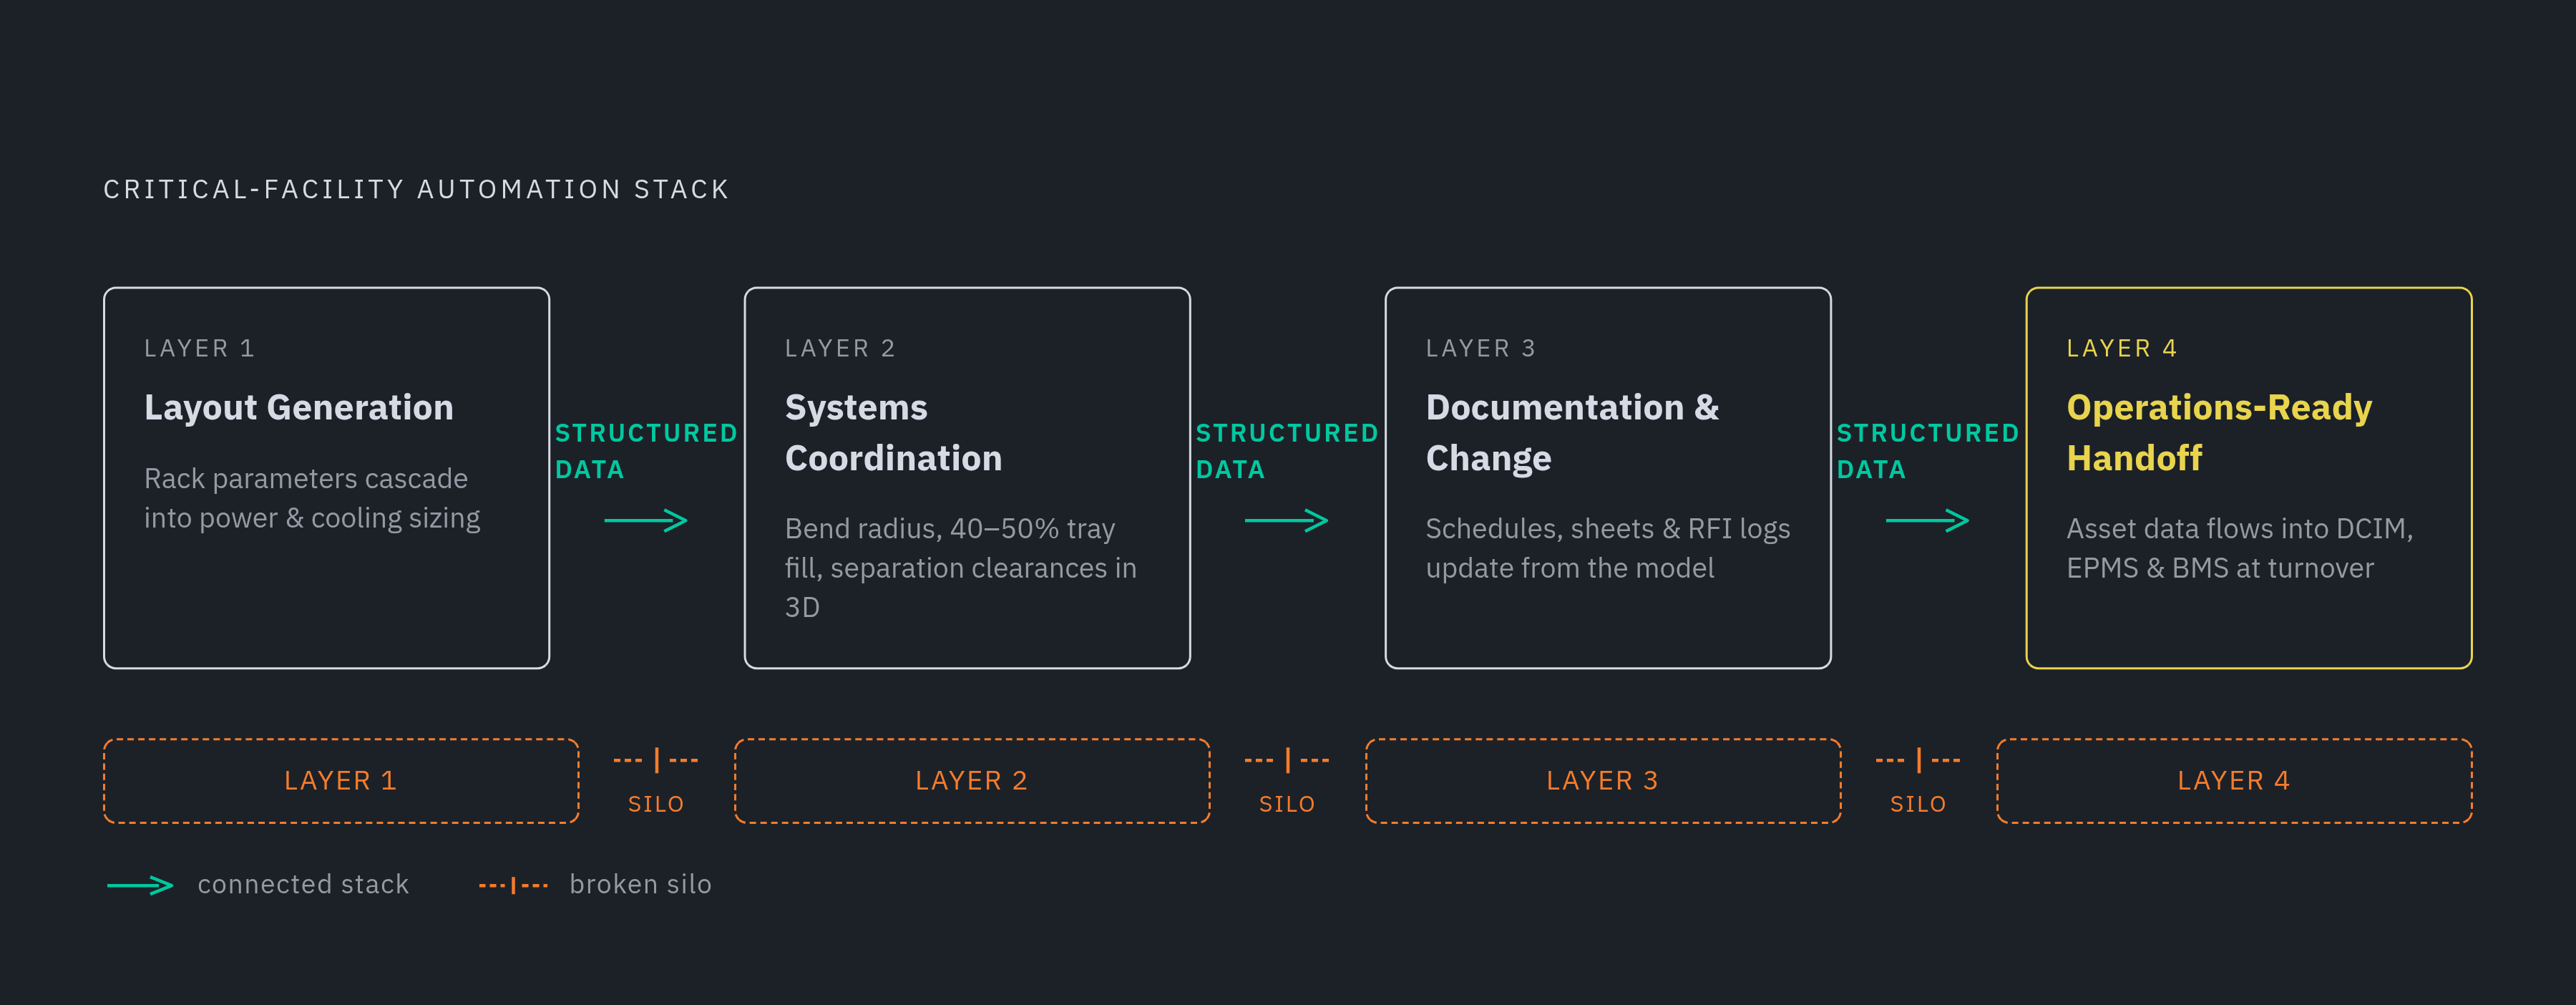Click the "Systems Coordination" heading
The image size is (2576, 1005).
click(894, 432)
